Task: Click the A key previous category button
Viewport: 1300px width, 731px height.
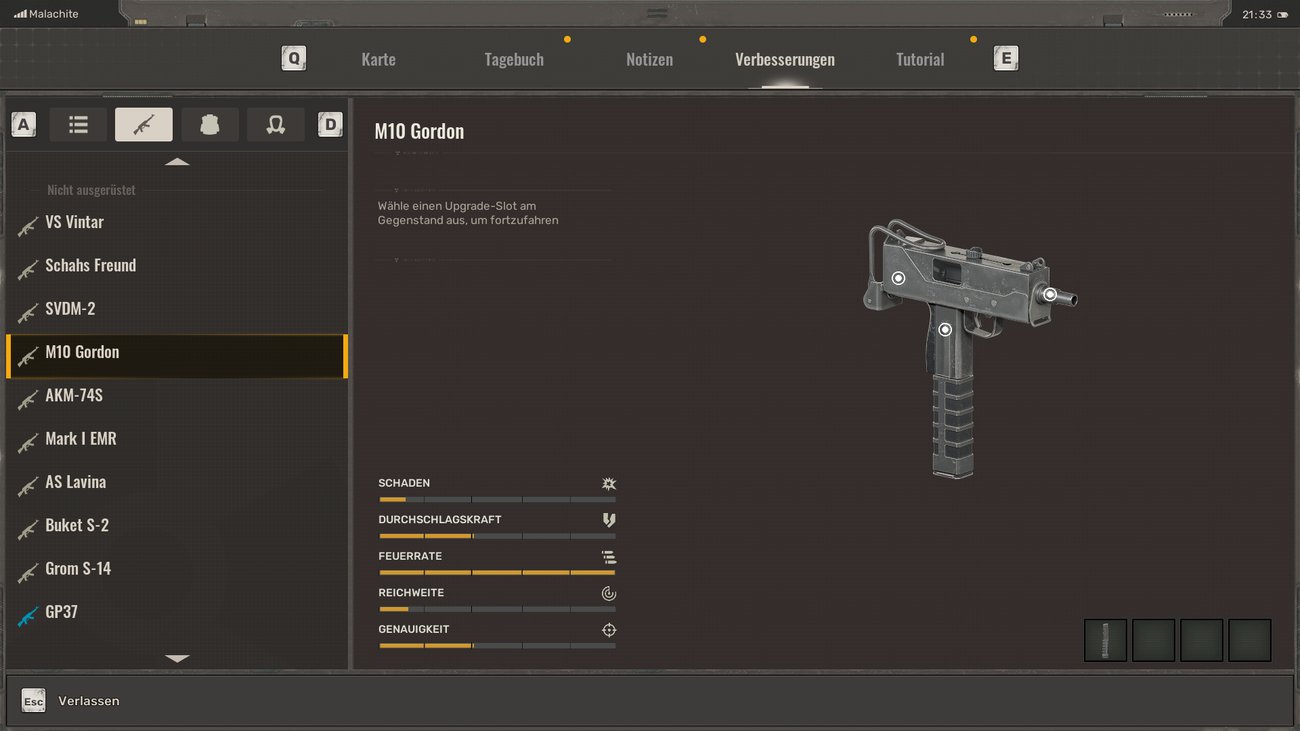Action: [23, 125]
